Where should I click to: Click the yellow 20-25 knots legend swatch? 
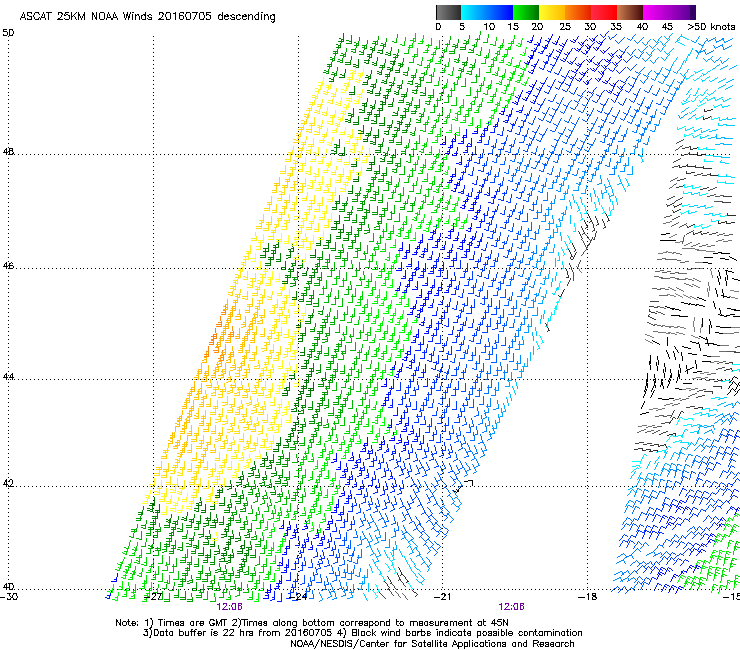coord(552,12)
